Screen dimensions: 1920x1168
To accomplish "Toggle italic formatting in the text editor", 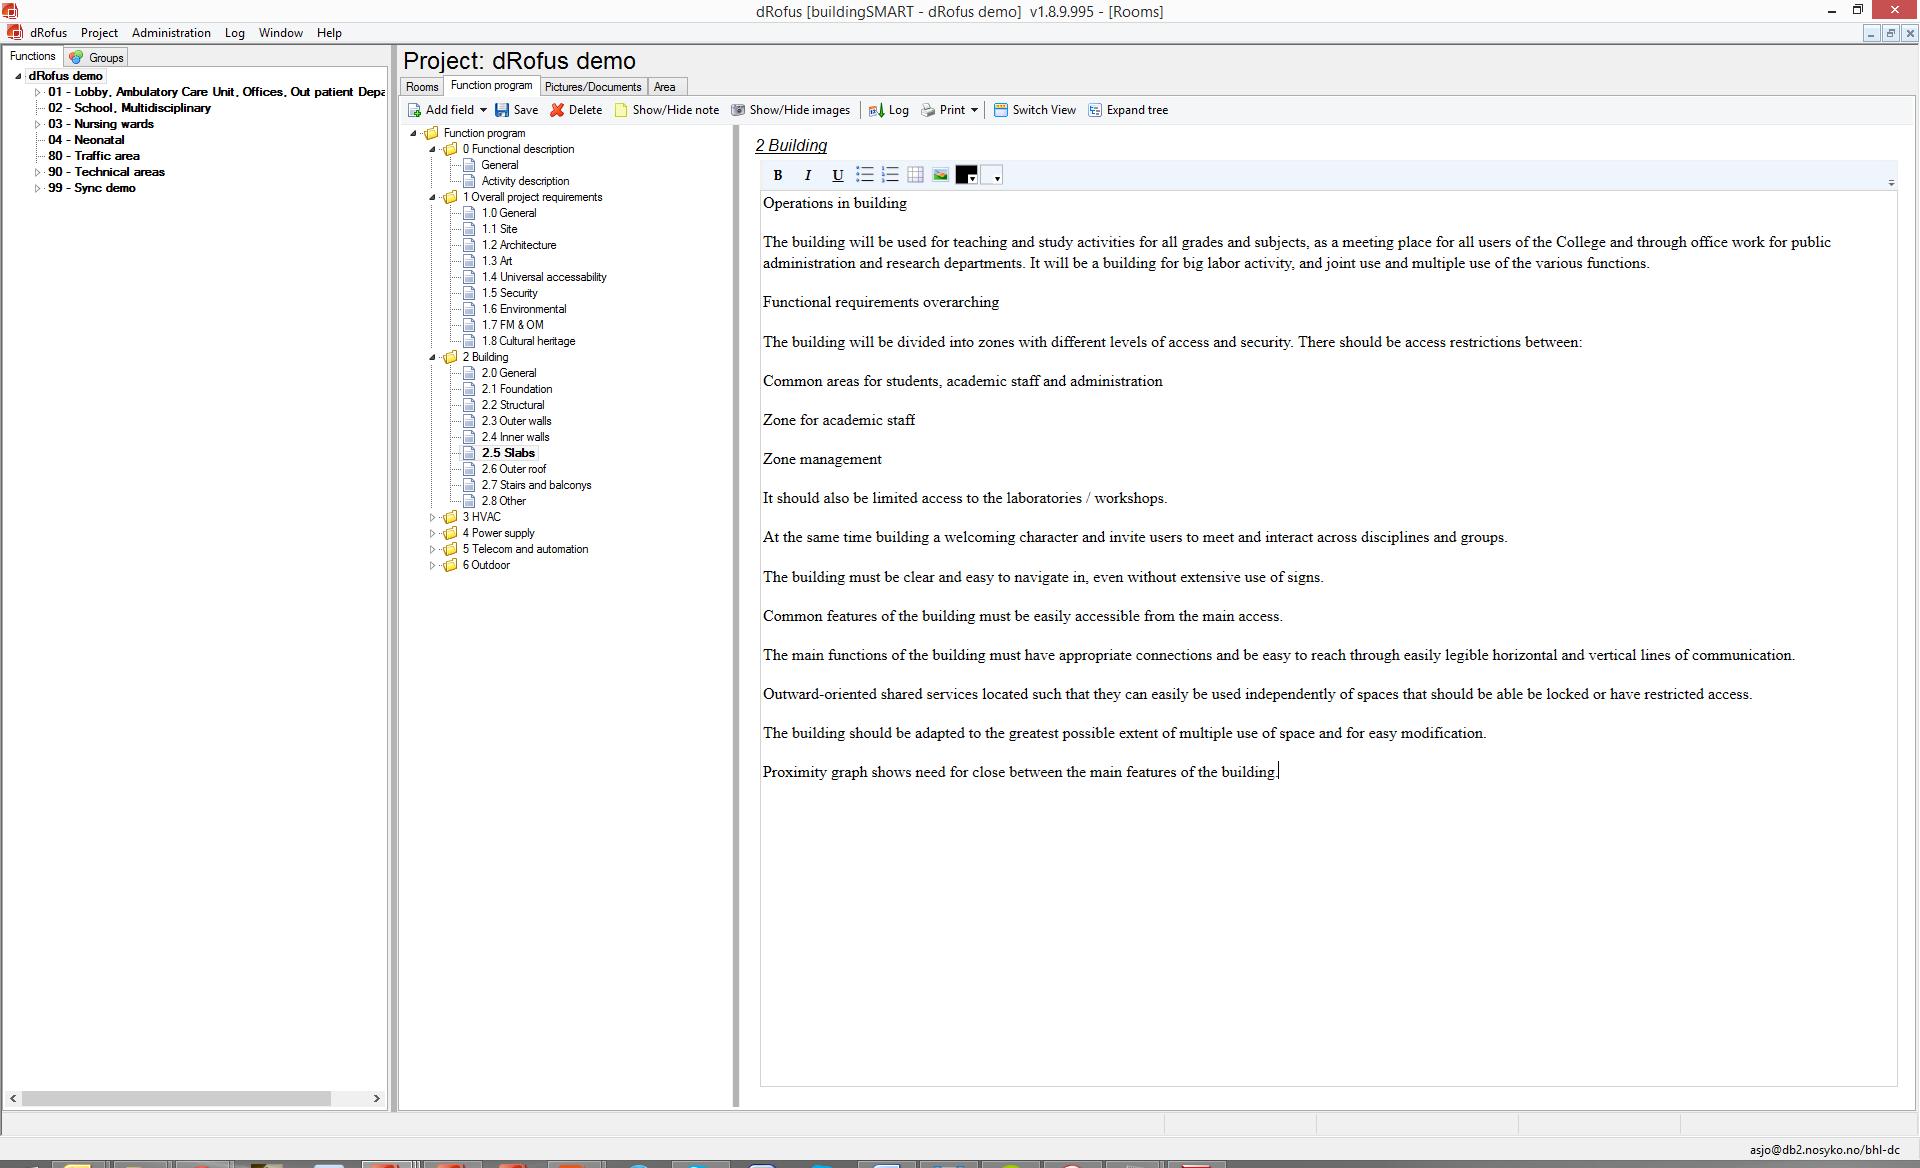I will [x=807, y=175].
